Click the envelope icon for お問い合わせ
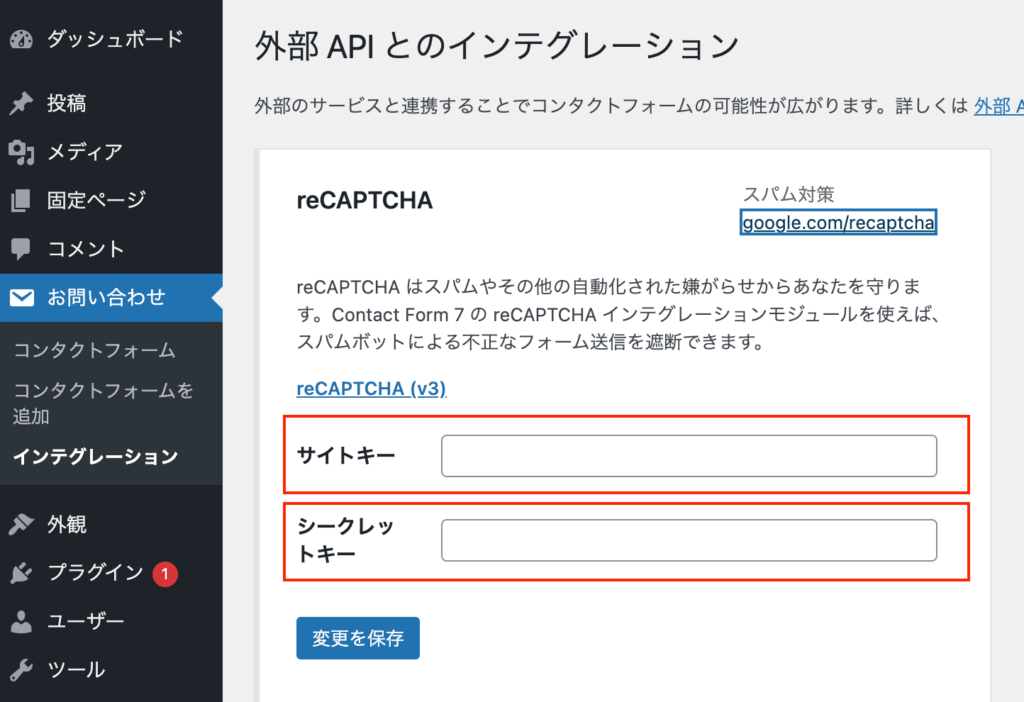This screenshot has width=1024, height=702. (x=21, y=297)
